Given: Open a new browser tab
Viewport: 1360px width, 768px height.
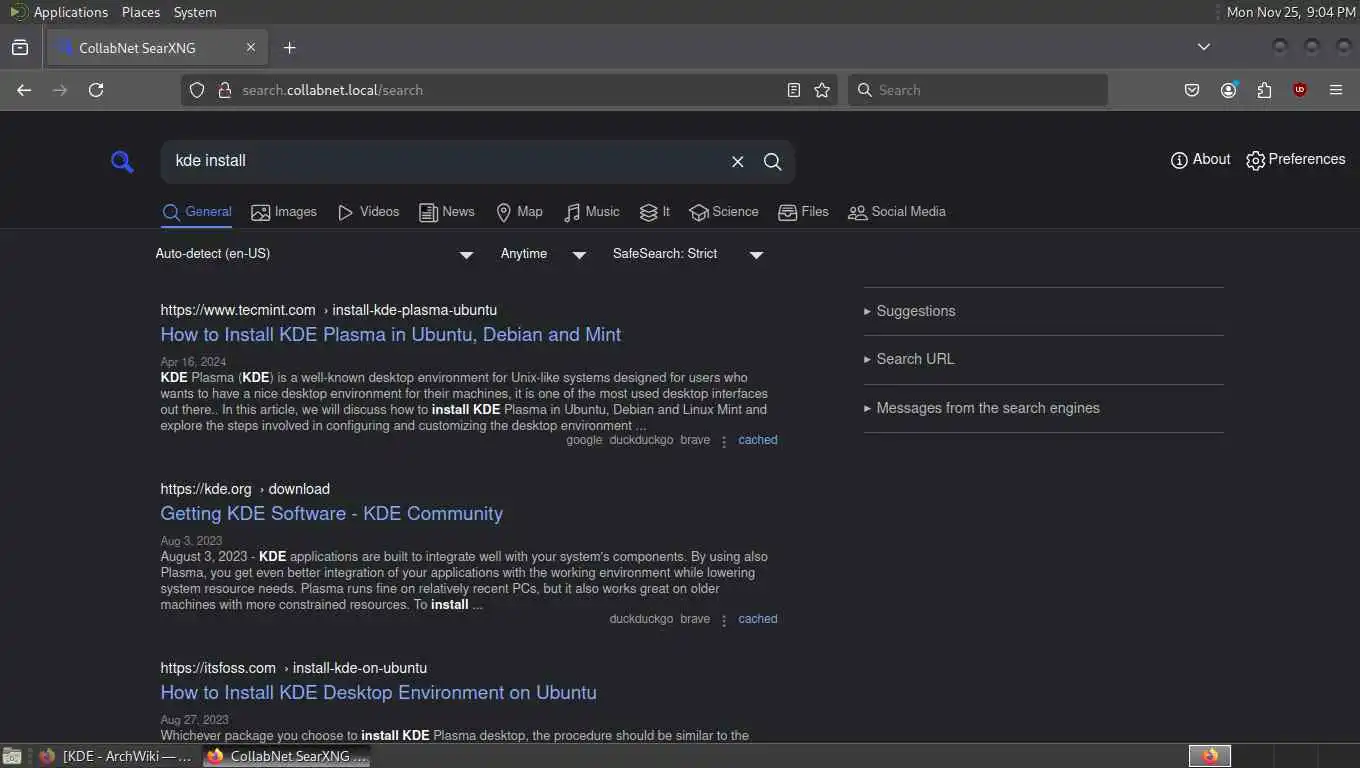Looking at the screenshot, I should [289, 47].
